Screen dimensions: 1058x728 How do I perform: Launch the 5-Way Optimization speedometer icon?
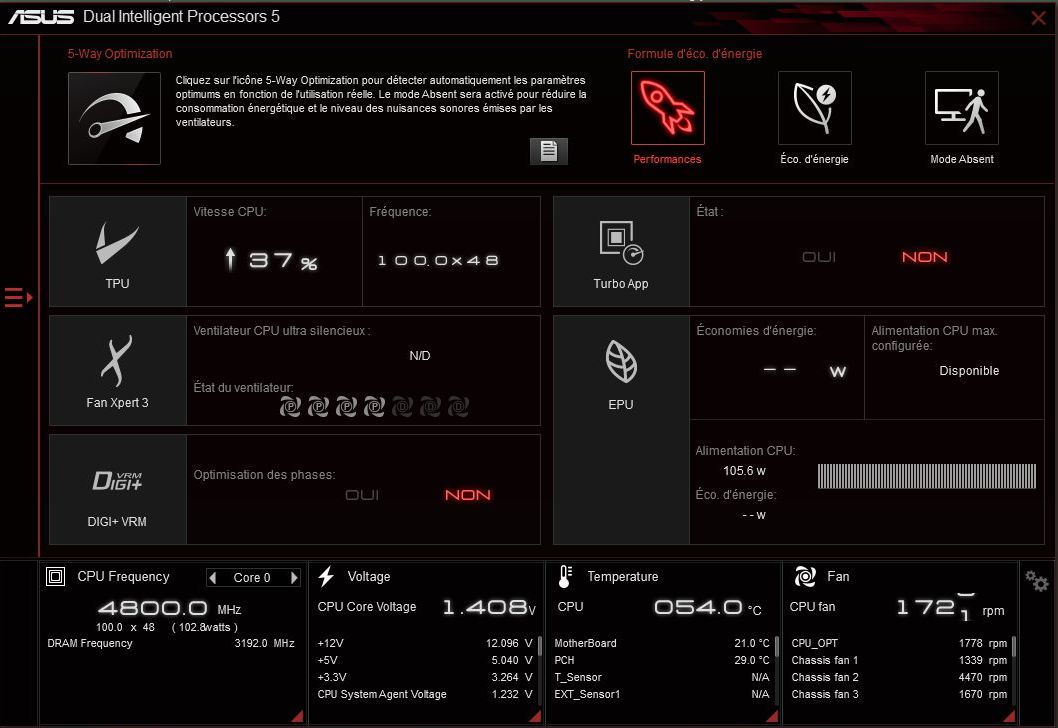114,118
